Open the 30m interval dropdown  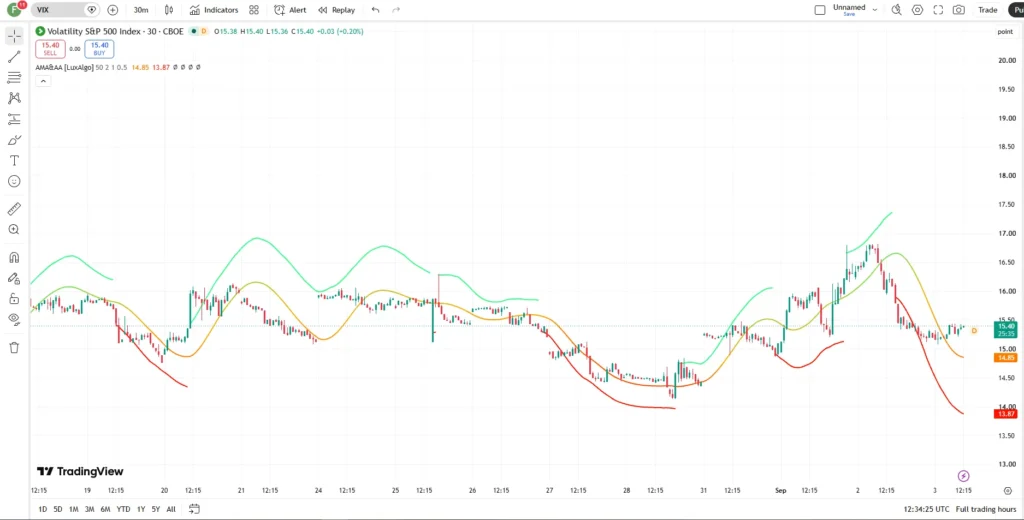coord(140,10)
